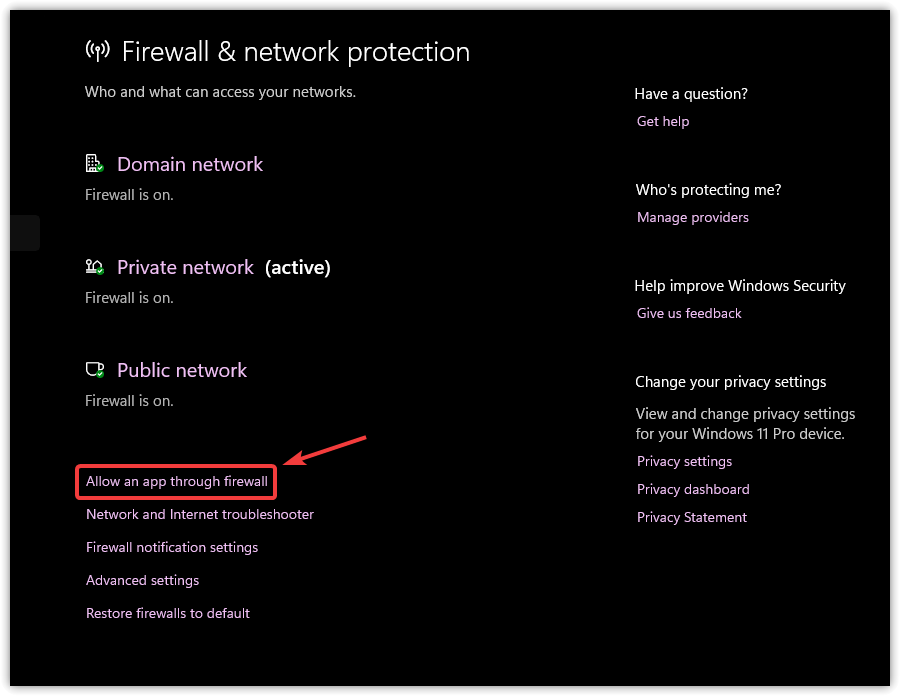900x696 pixels.
Task: Click the Get help link
Action: [663, 121]
